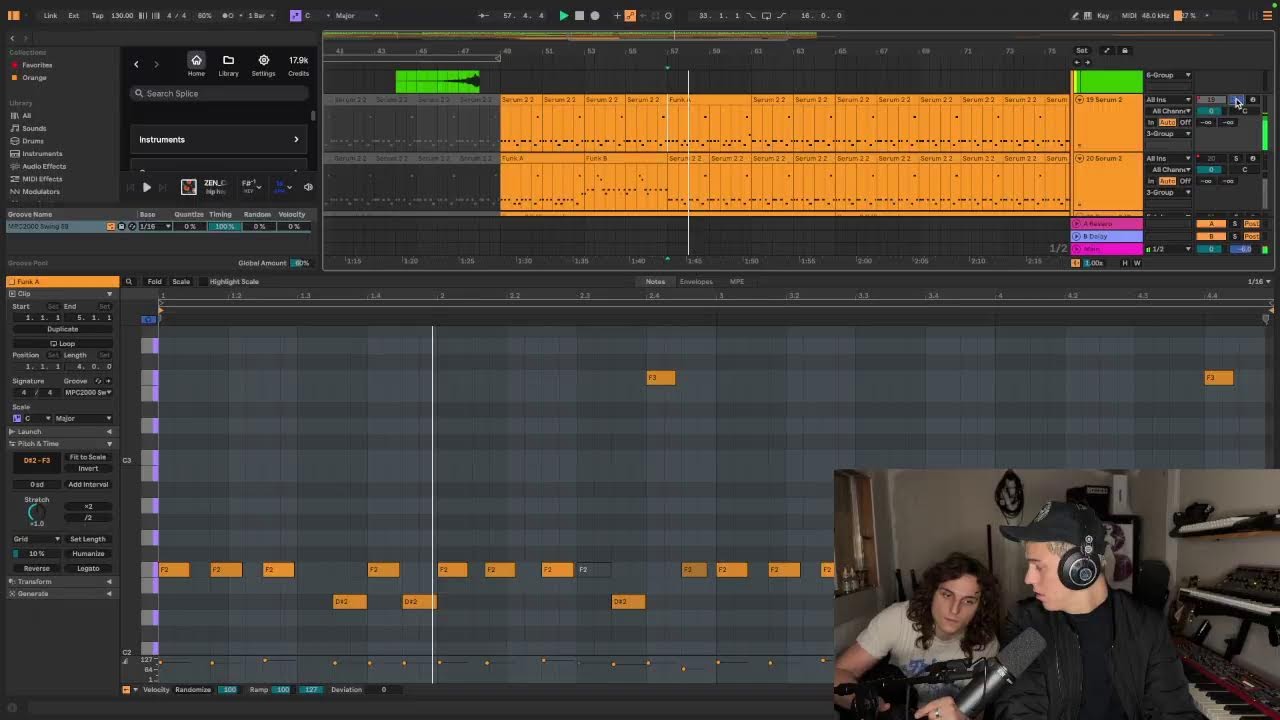
Task: Toggle the 19 Serum 2 track activator
Action: pyautogui.click(x=1211, y=100)
